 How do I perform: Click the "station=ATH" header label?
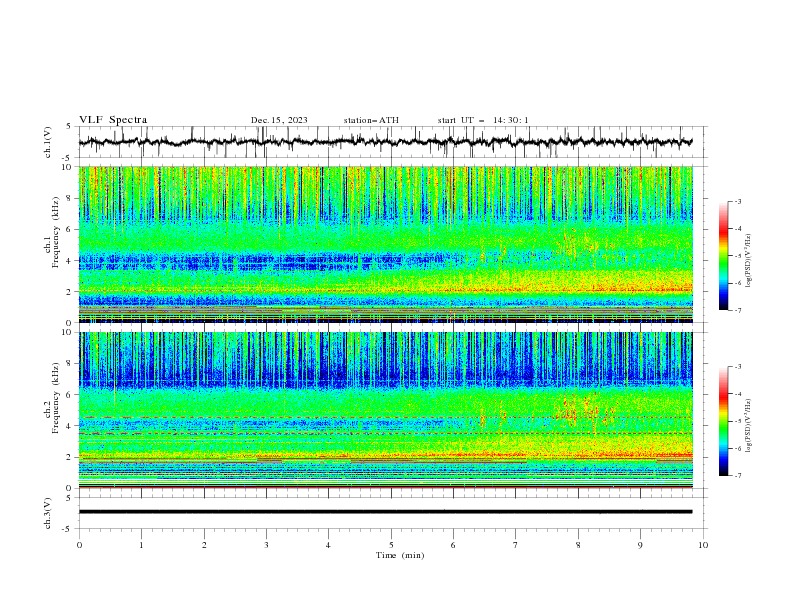coord(371,120)
